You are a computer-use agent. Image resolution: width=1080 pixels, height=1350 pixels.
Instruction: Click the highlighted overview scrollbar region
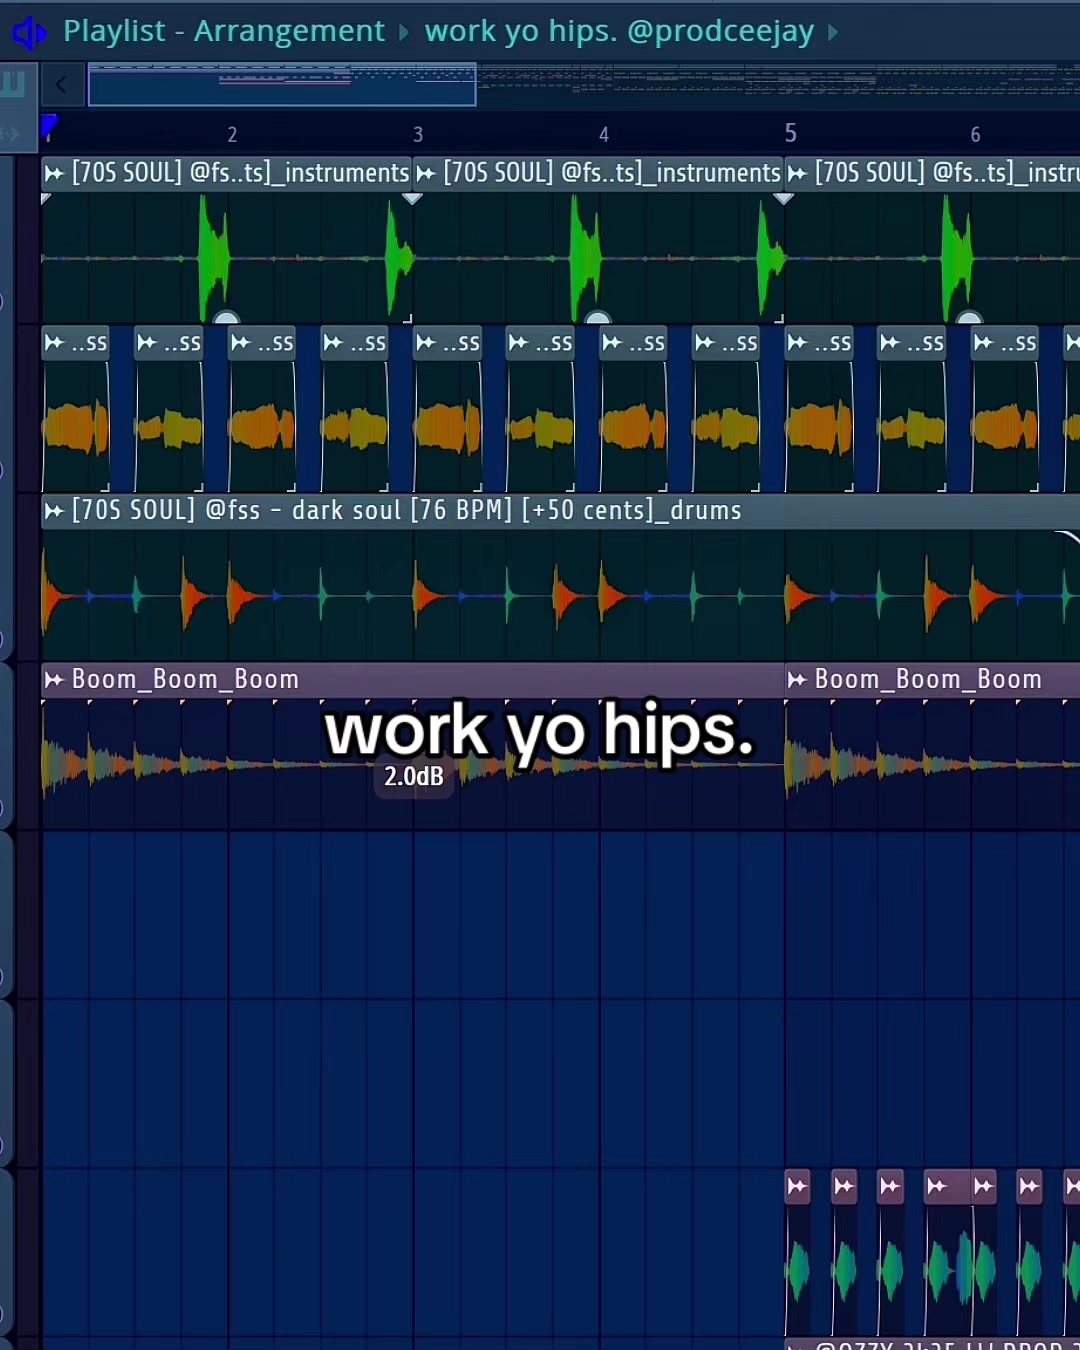click(282, 85)
